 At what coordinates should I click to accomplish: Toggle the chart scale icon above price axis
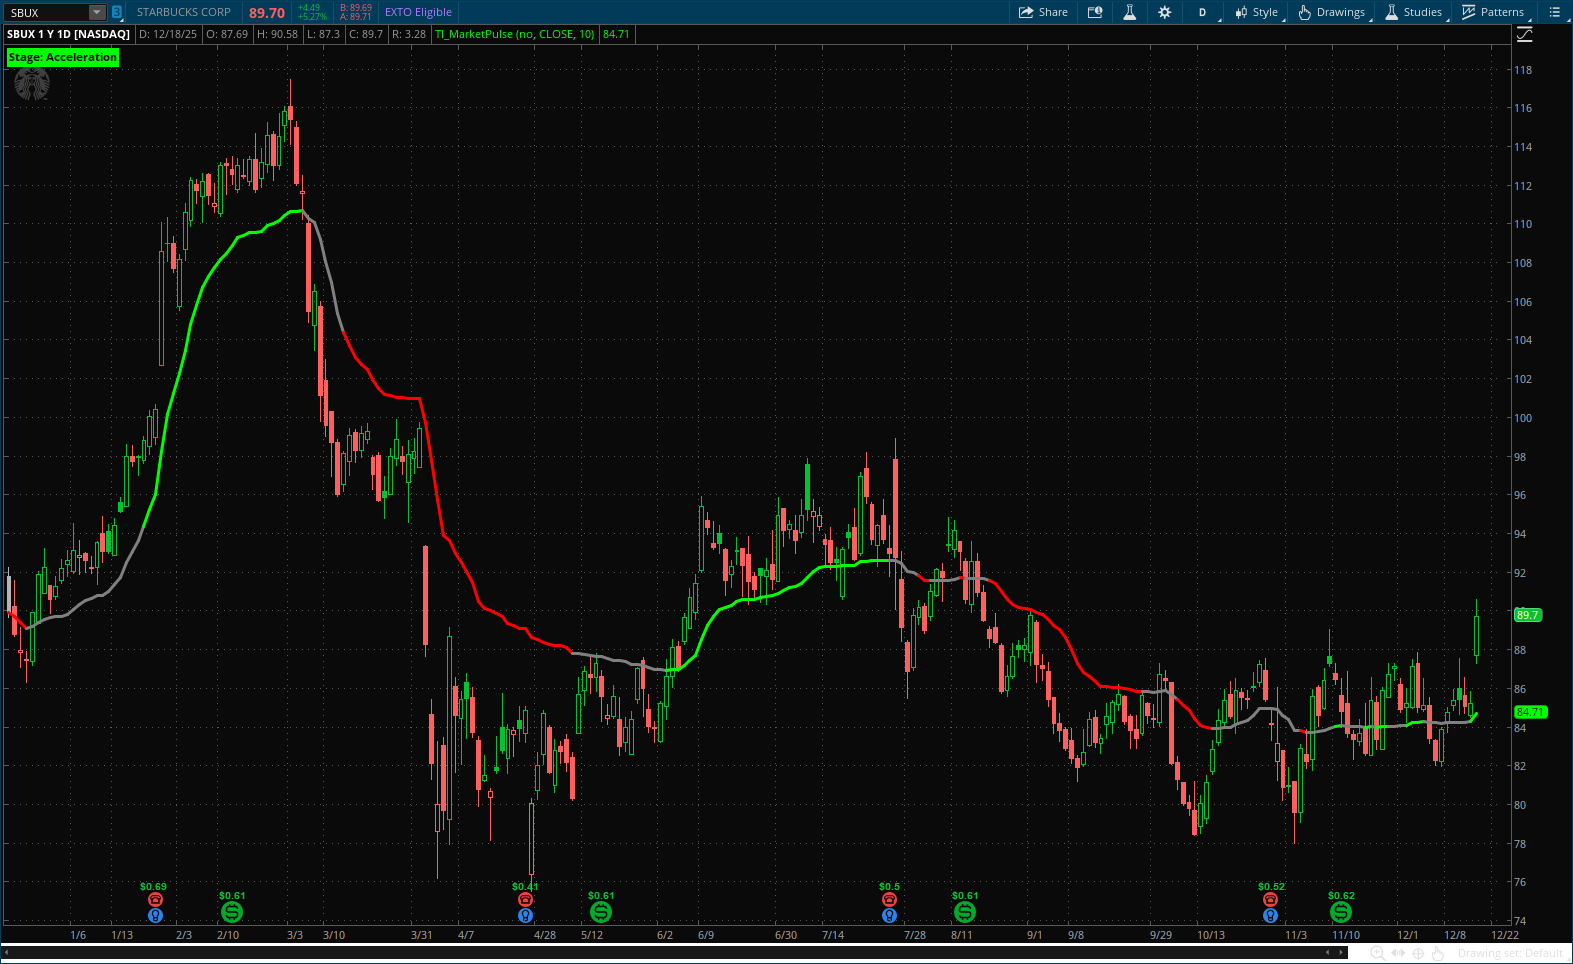1524,34
